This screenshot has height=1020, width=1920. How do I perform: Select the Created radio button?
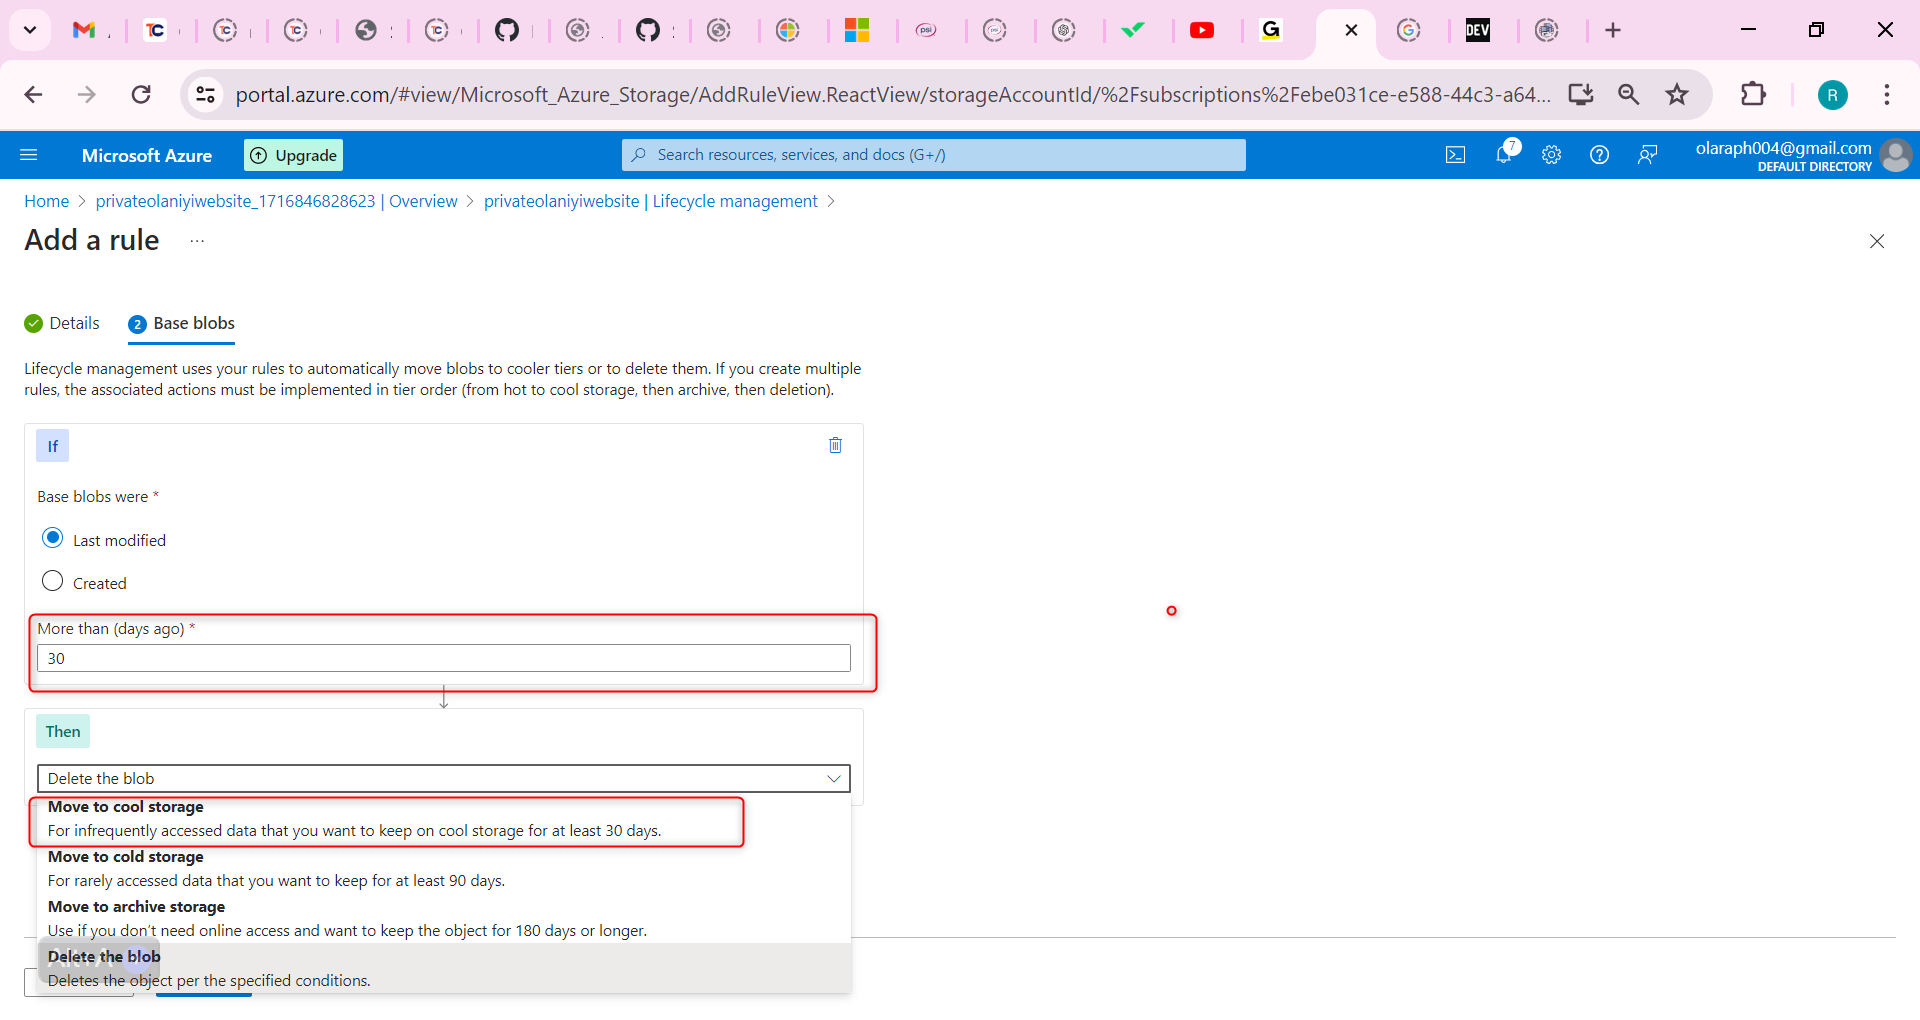point(53,581)
